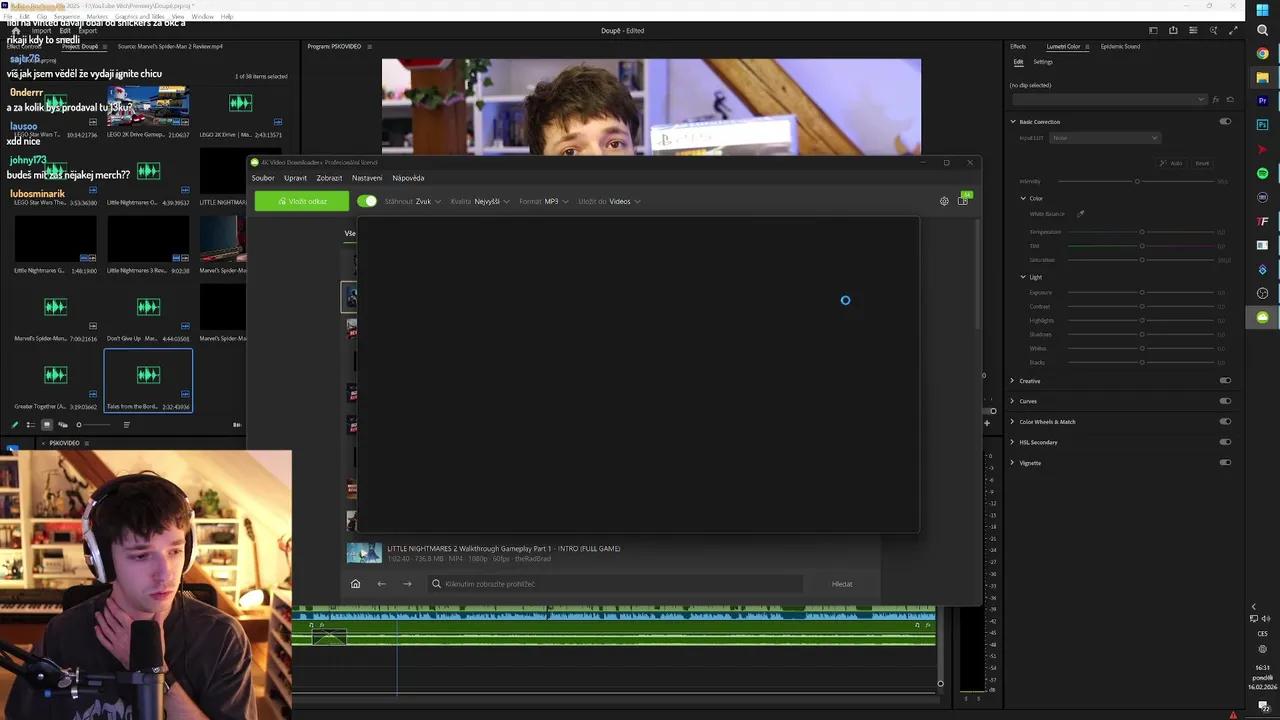This screenshot has width=1280, height=720.
Task: Click the Quick Export share icon
Action: click(x=1173, y=31)
